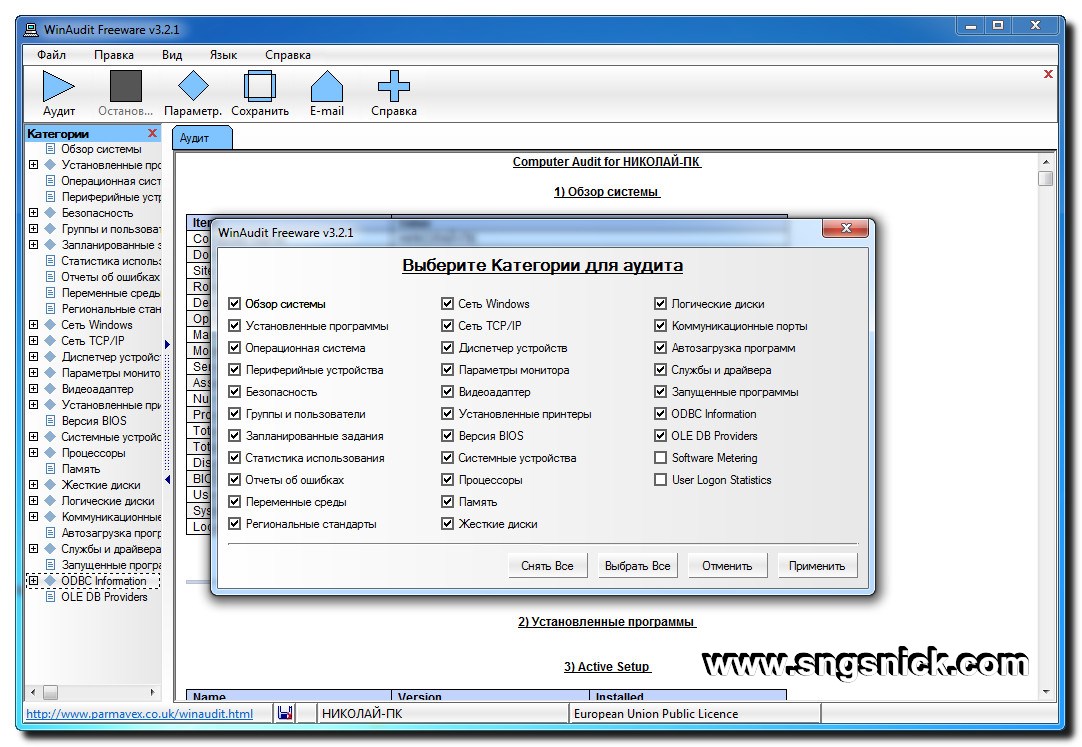Click the page icon beside Память in tree

coord(50,468)
